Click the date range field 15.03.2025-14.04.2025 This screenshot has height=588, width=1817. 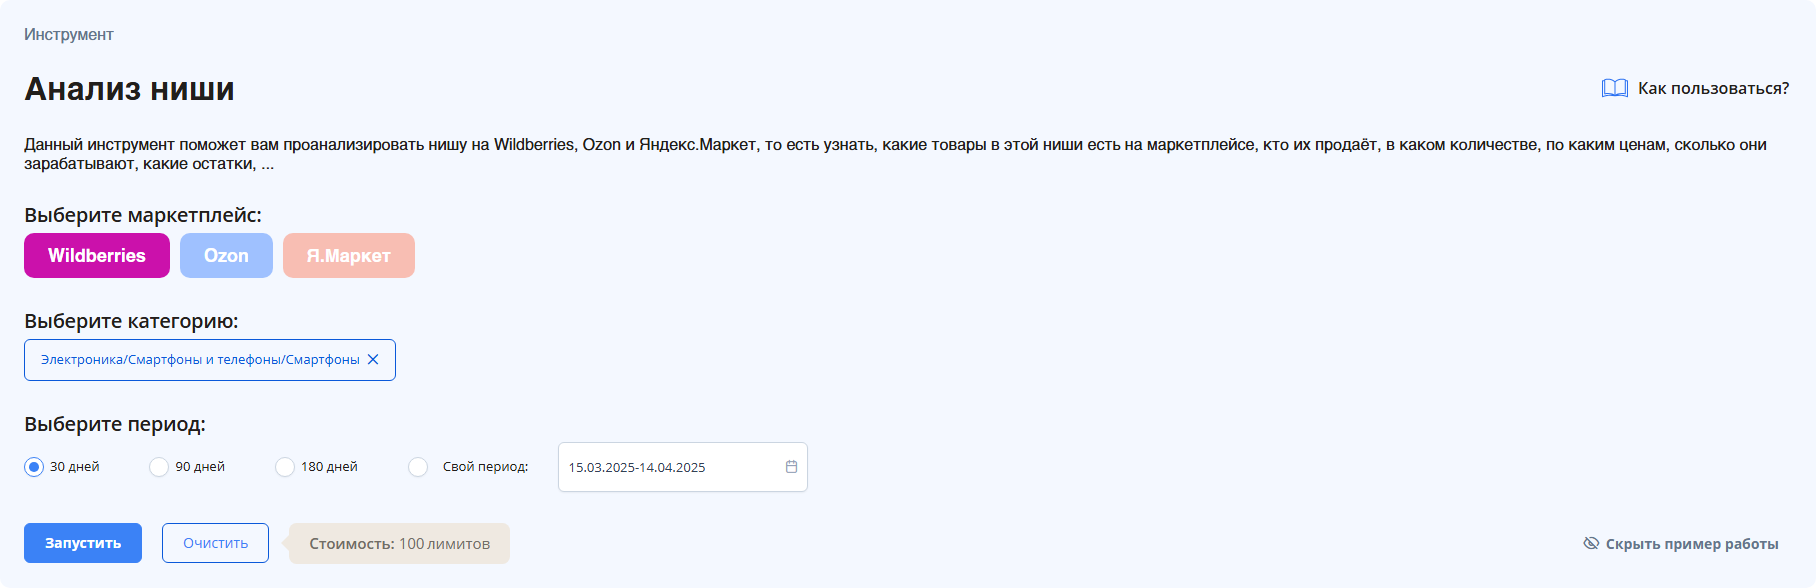tap(670, 467)
